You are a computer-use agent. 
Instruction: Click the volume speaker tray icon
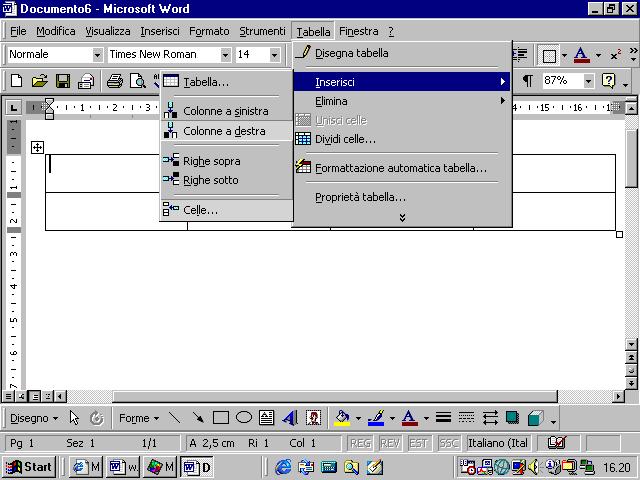(x=533, y=466)
